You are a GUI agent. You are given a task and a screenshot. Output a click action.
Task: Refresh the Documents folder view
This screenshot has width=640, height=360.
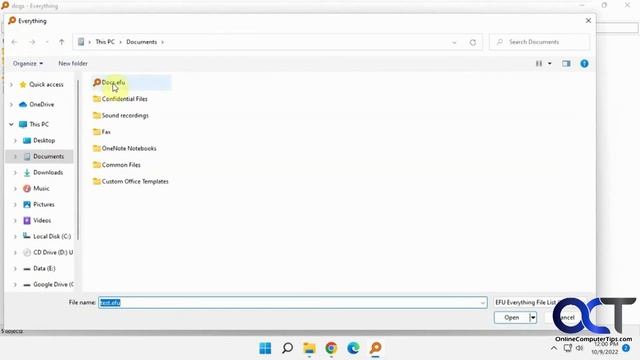click(x=473, y=42)
